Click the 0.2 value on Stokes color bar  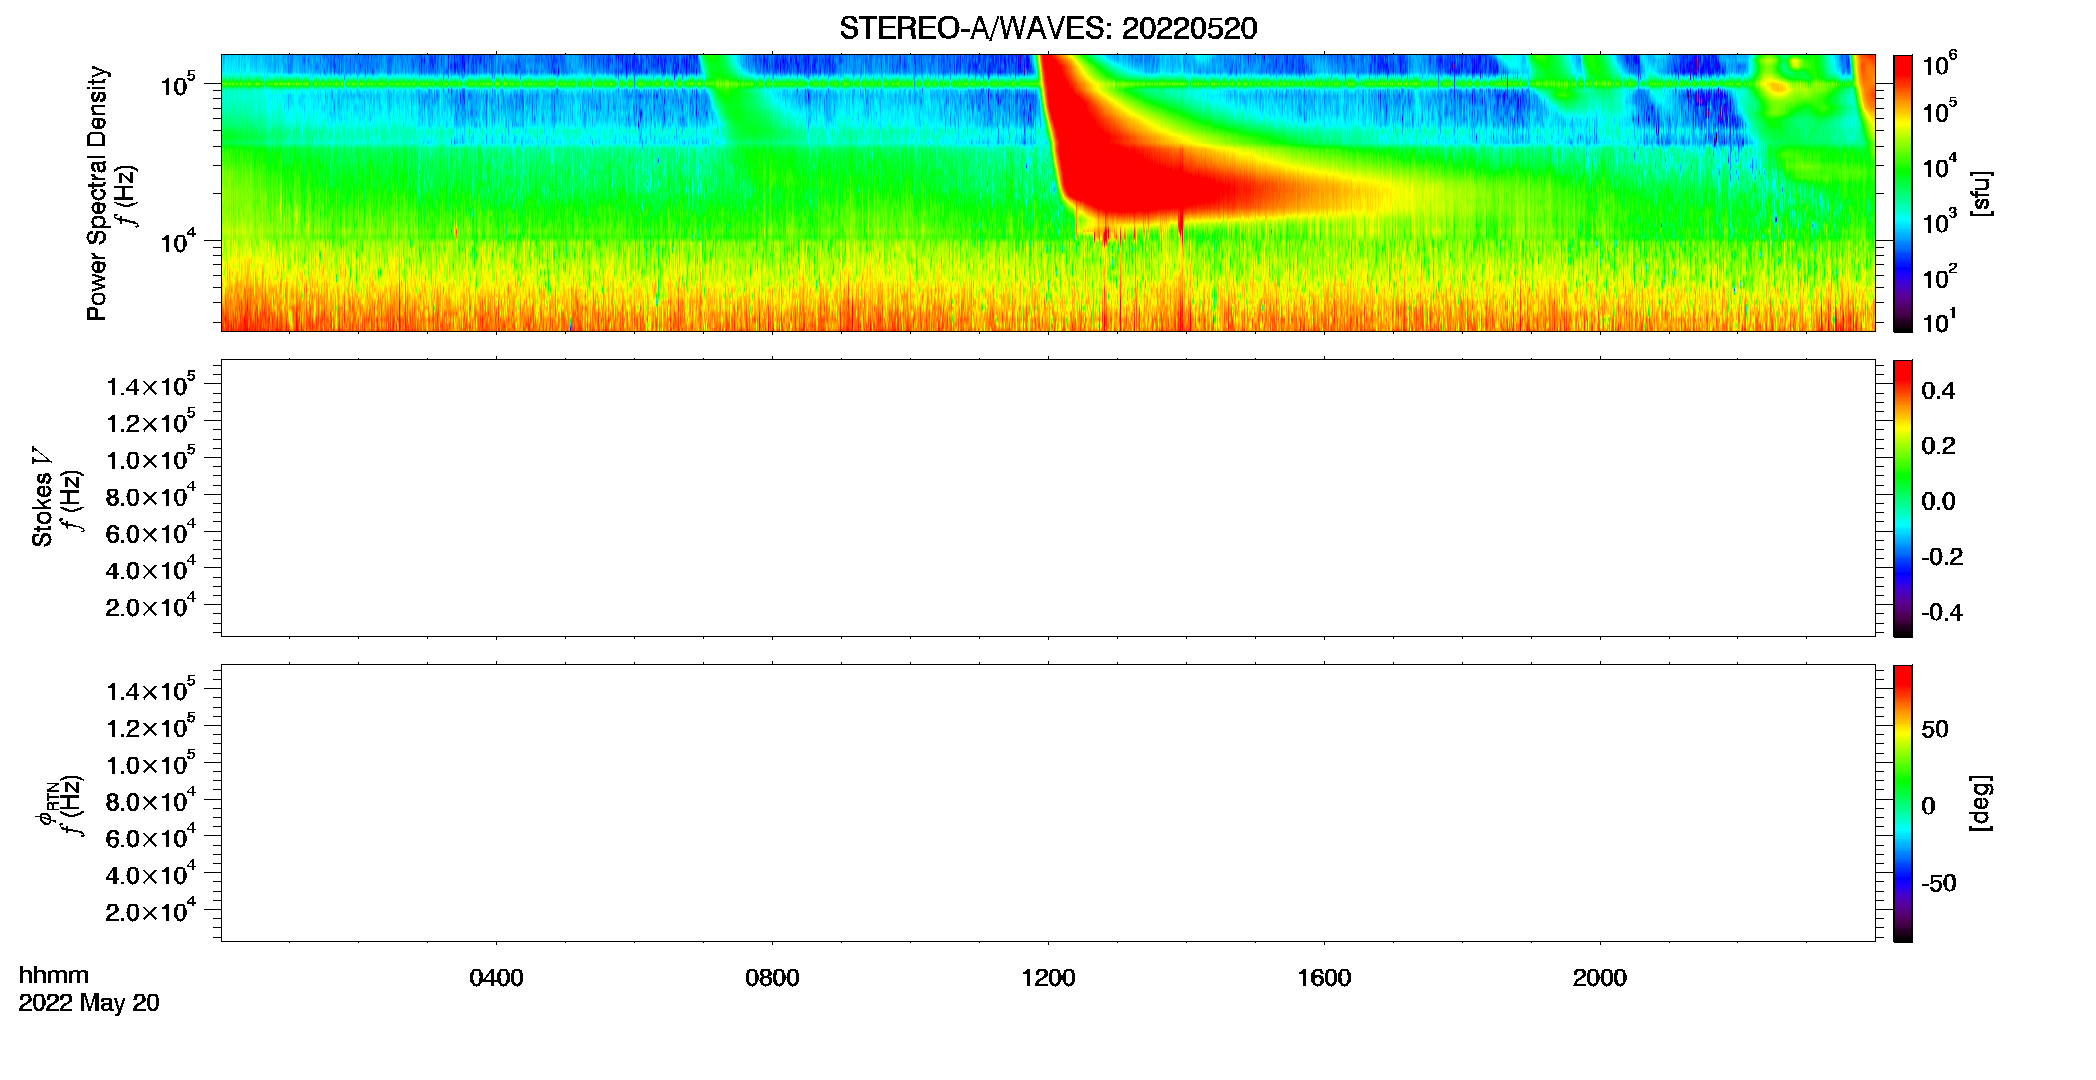pos(1938,446)
